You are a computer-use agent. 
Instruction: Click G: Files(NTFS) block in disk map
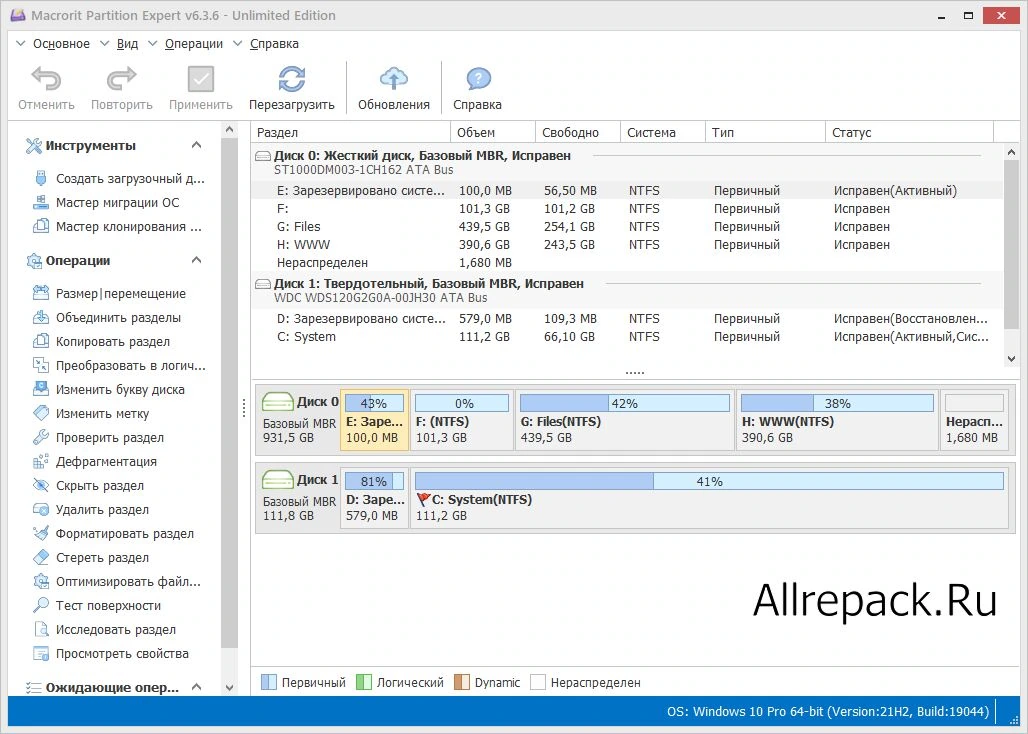pos(625,420)
